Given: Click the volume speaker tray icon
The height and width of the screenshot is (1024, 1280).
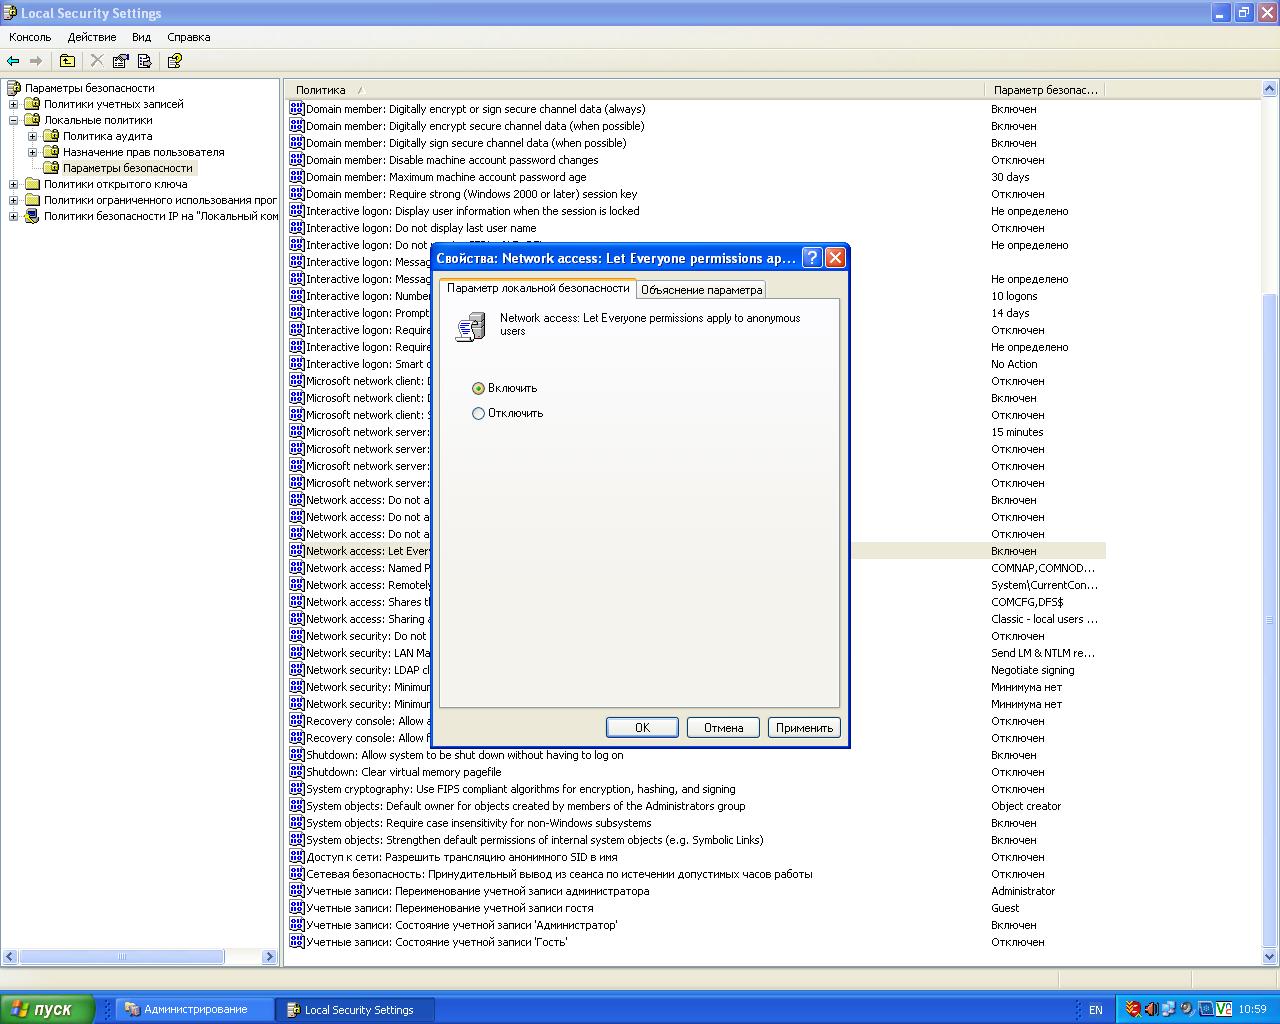Looking at the screenshot, I should coord(1150,1009).
